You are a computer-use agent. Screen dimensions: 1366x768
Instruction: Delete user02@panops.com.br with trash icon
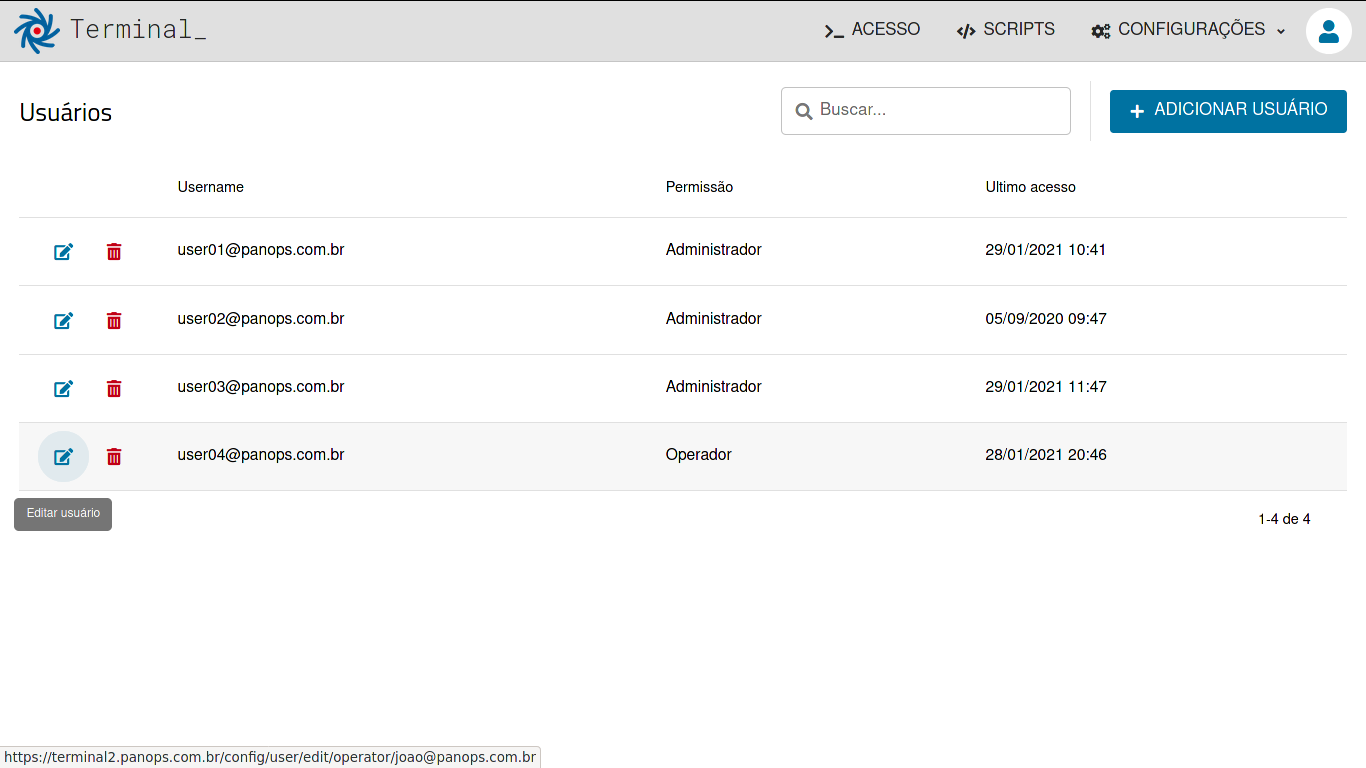pyautogui.click(x=114, y=320)
